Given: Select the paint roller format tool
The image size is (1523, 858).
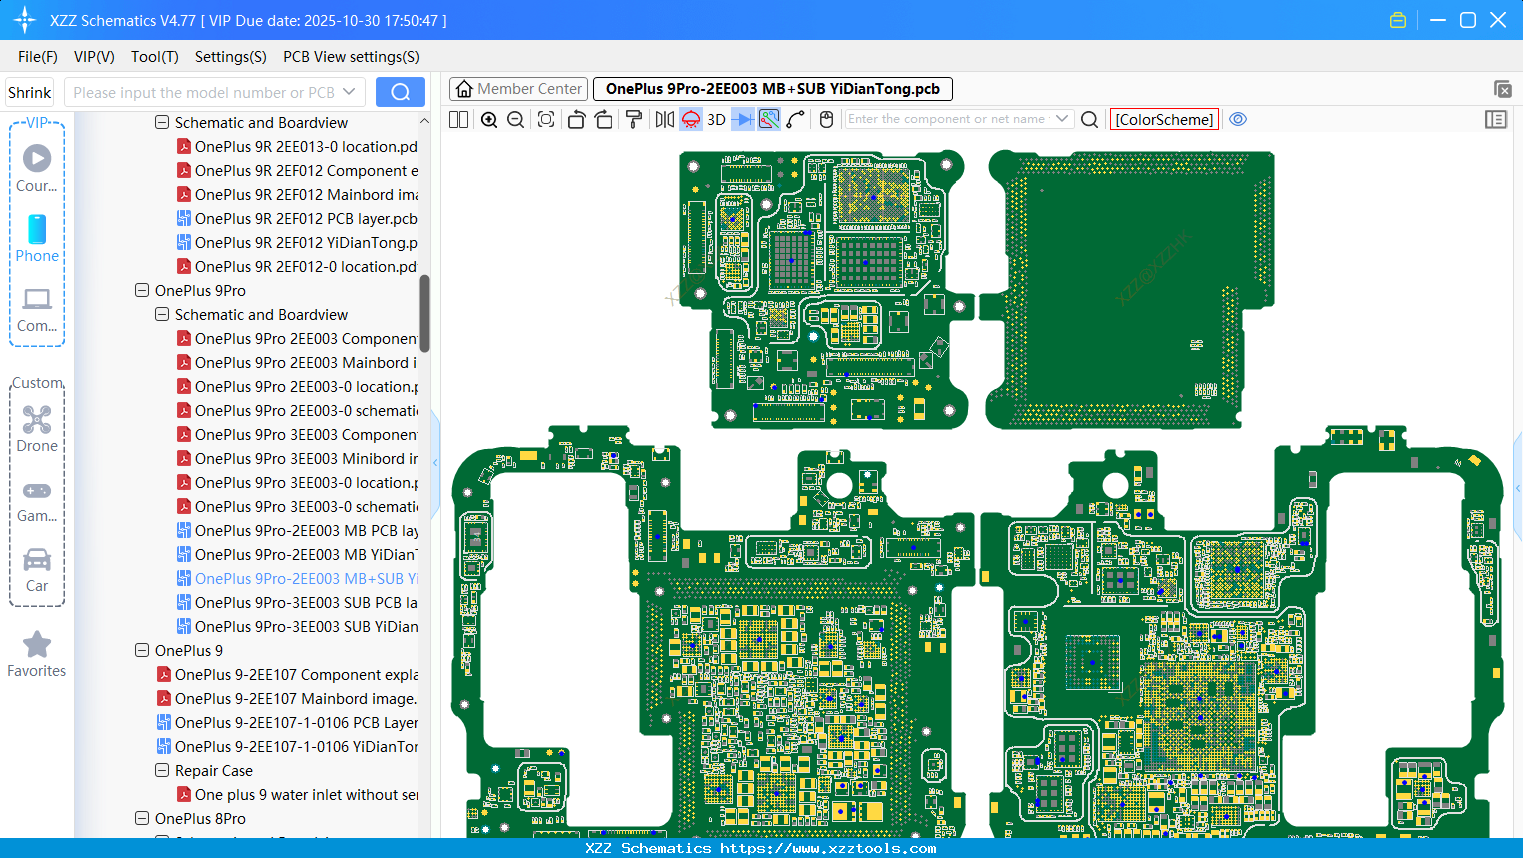Looking at the screenshot, I should pos(634,120).
